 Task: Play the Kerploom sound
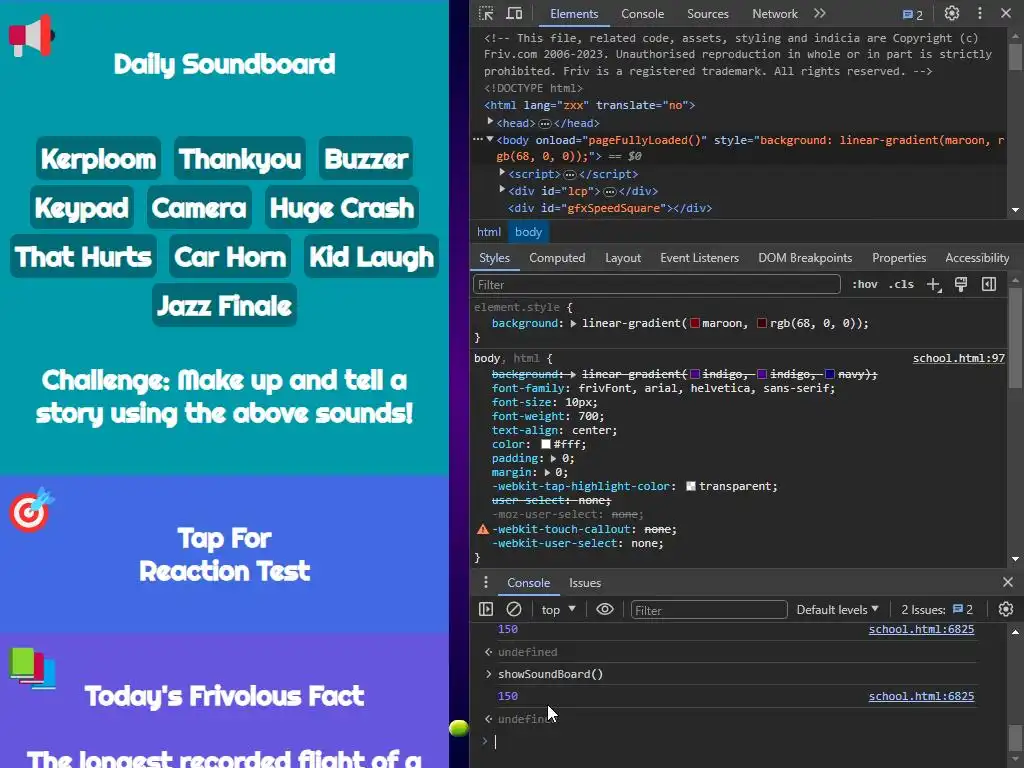point(99,159)
